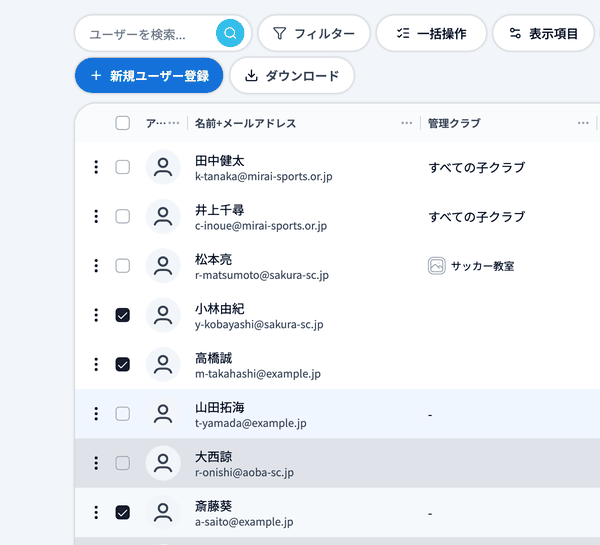This screenshot has width=600, height=545.
Task: Click email t-yamada@example.jp
Action: tap(251, 423)
